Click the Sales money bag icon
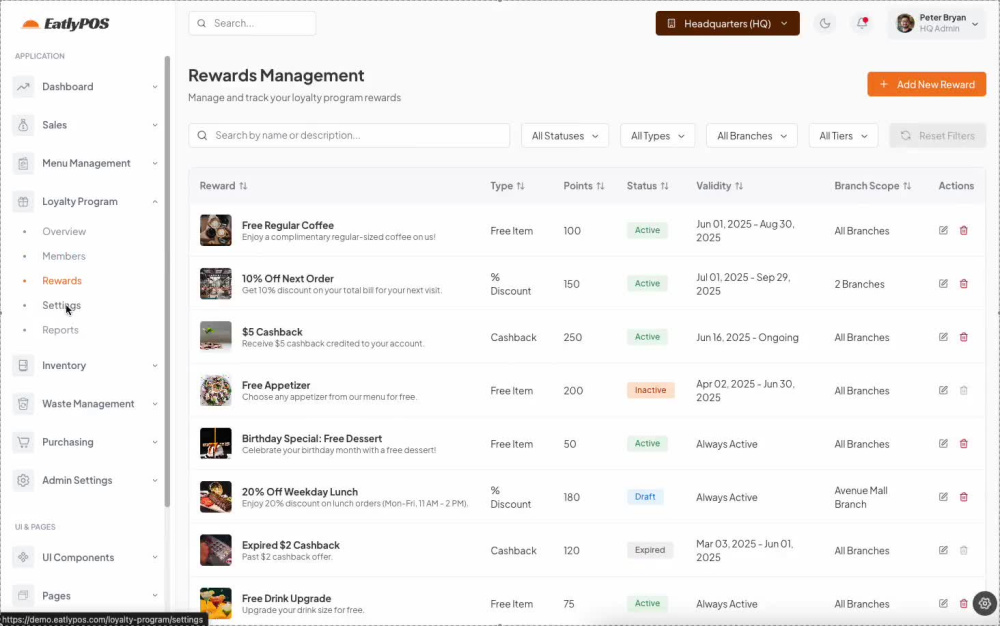This screenshot has height=626, width=1000. point(23,125)
